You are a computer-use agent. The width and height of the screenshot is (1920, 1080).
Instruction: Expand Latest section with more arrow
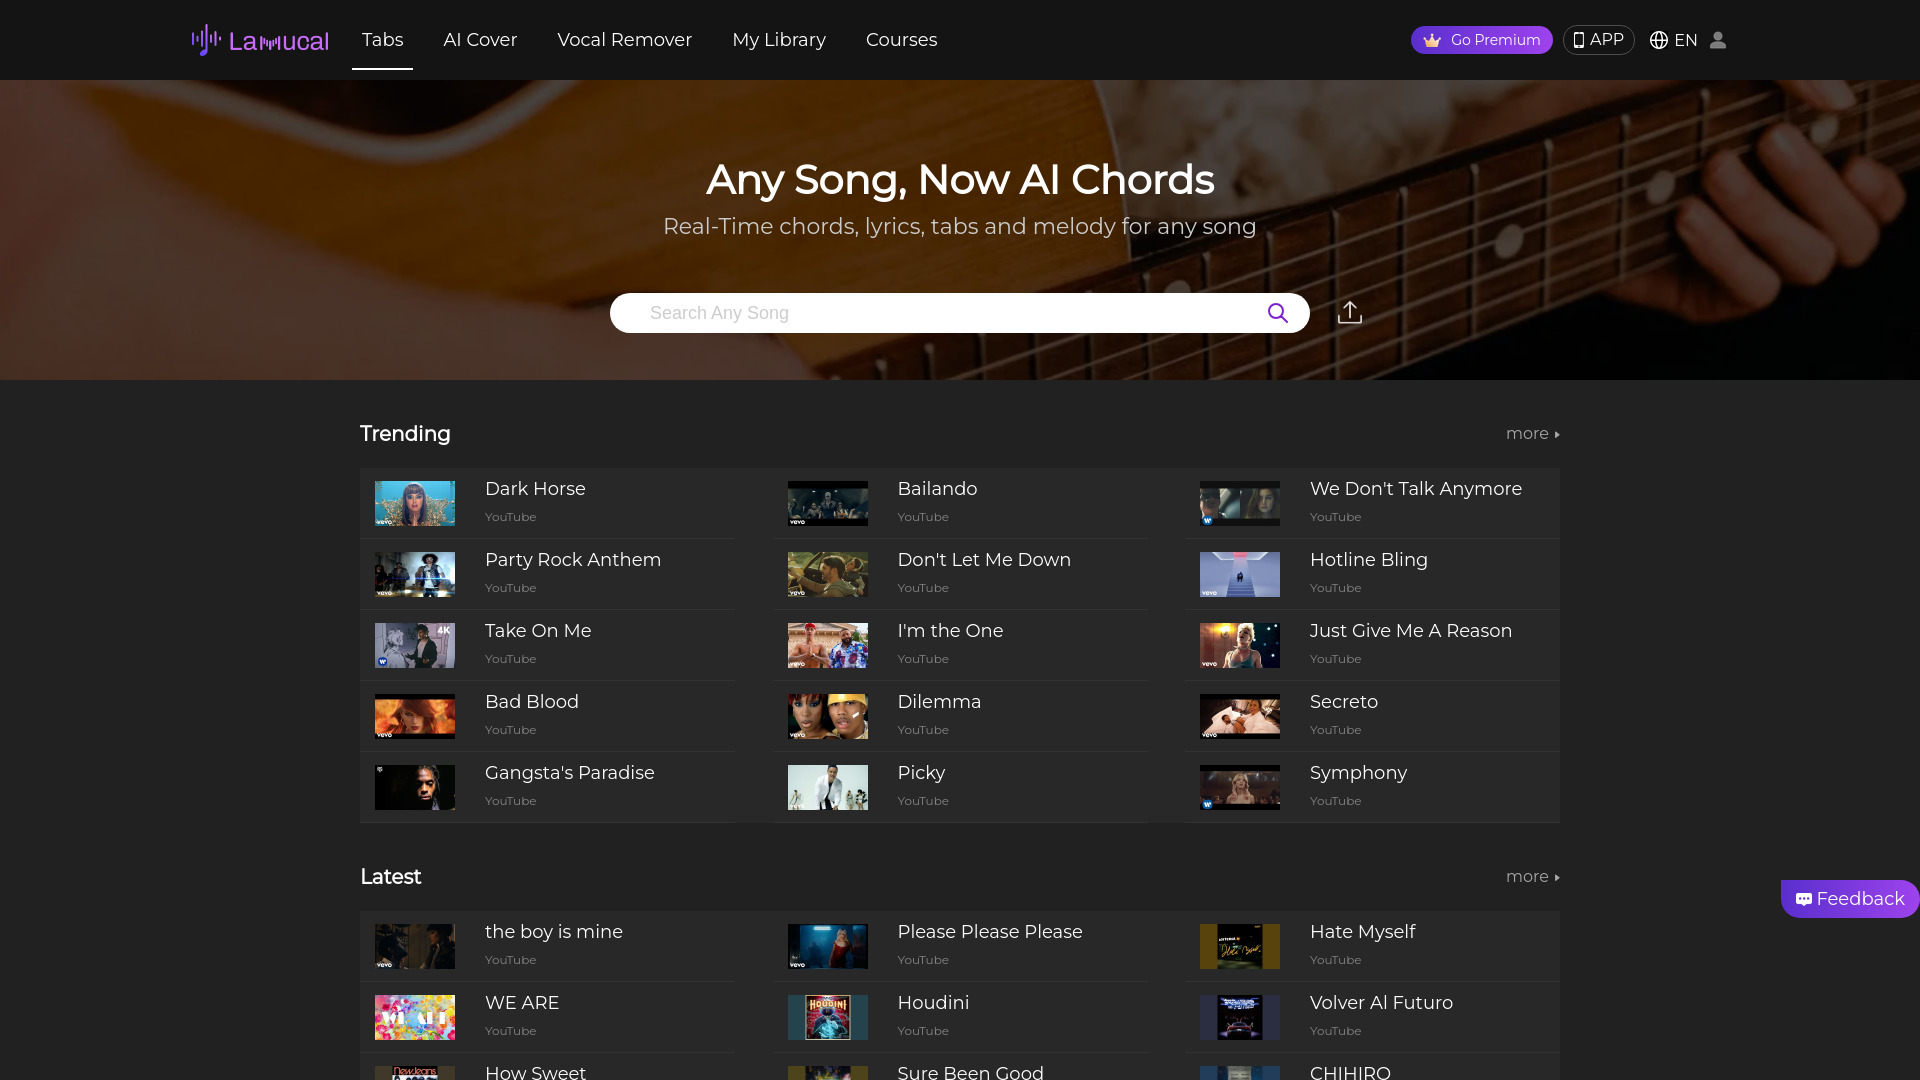1532,876
